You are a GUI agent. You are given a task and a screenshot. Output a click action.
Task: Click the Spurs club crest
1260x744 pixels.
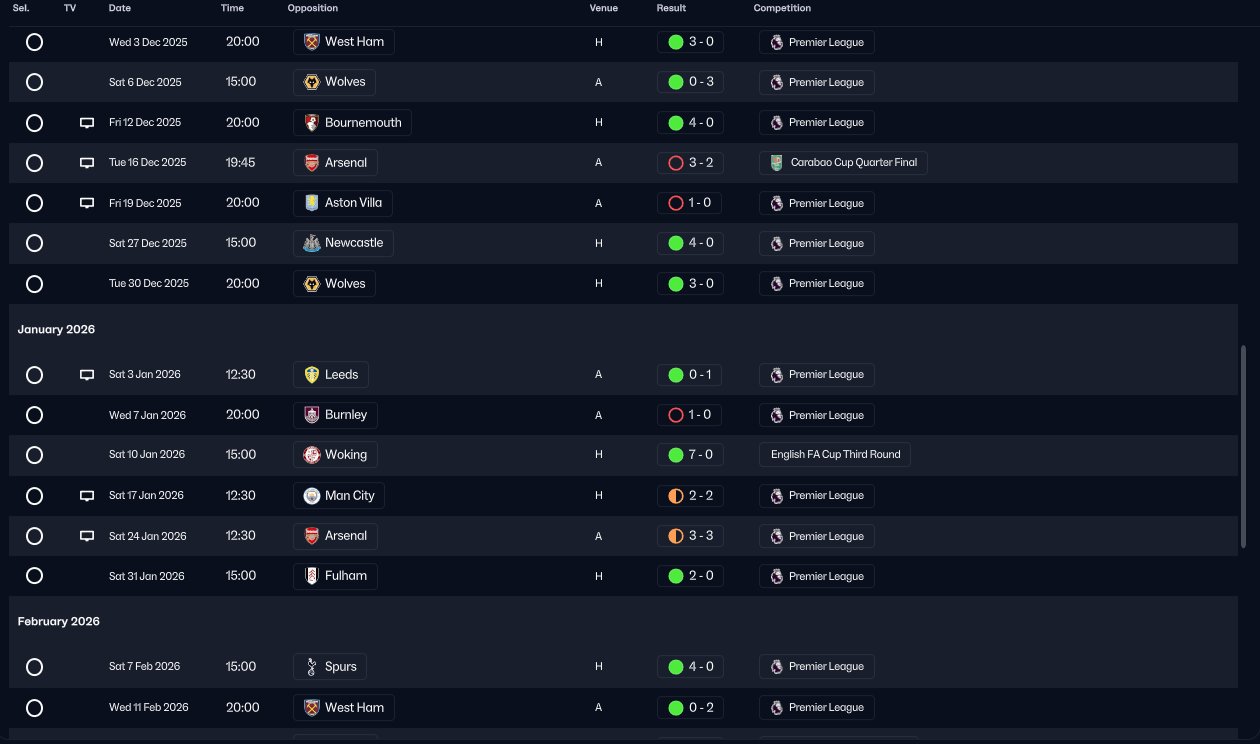[312, 666]
